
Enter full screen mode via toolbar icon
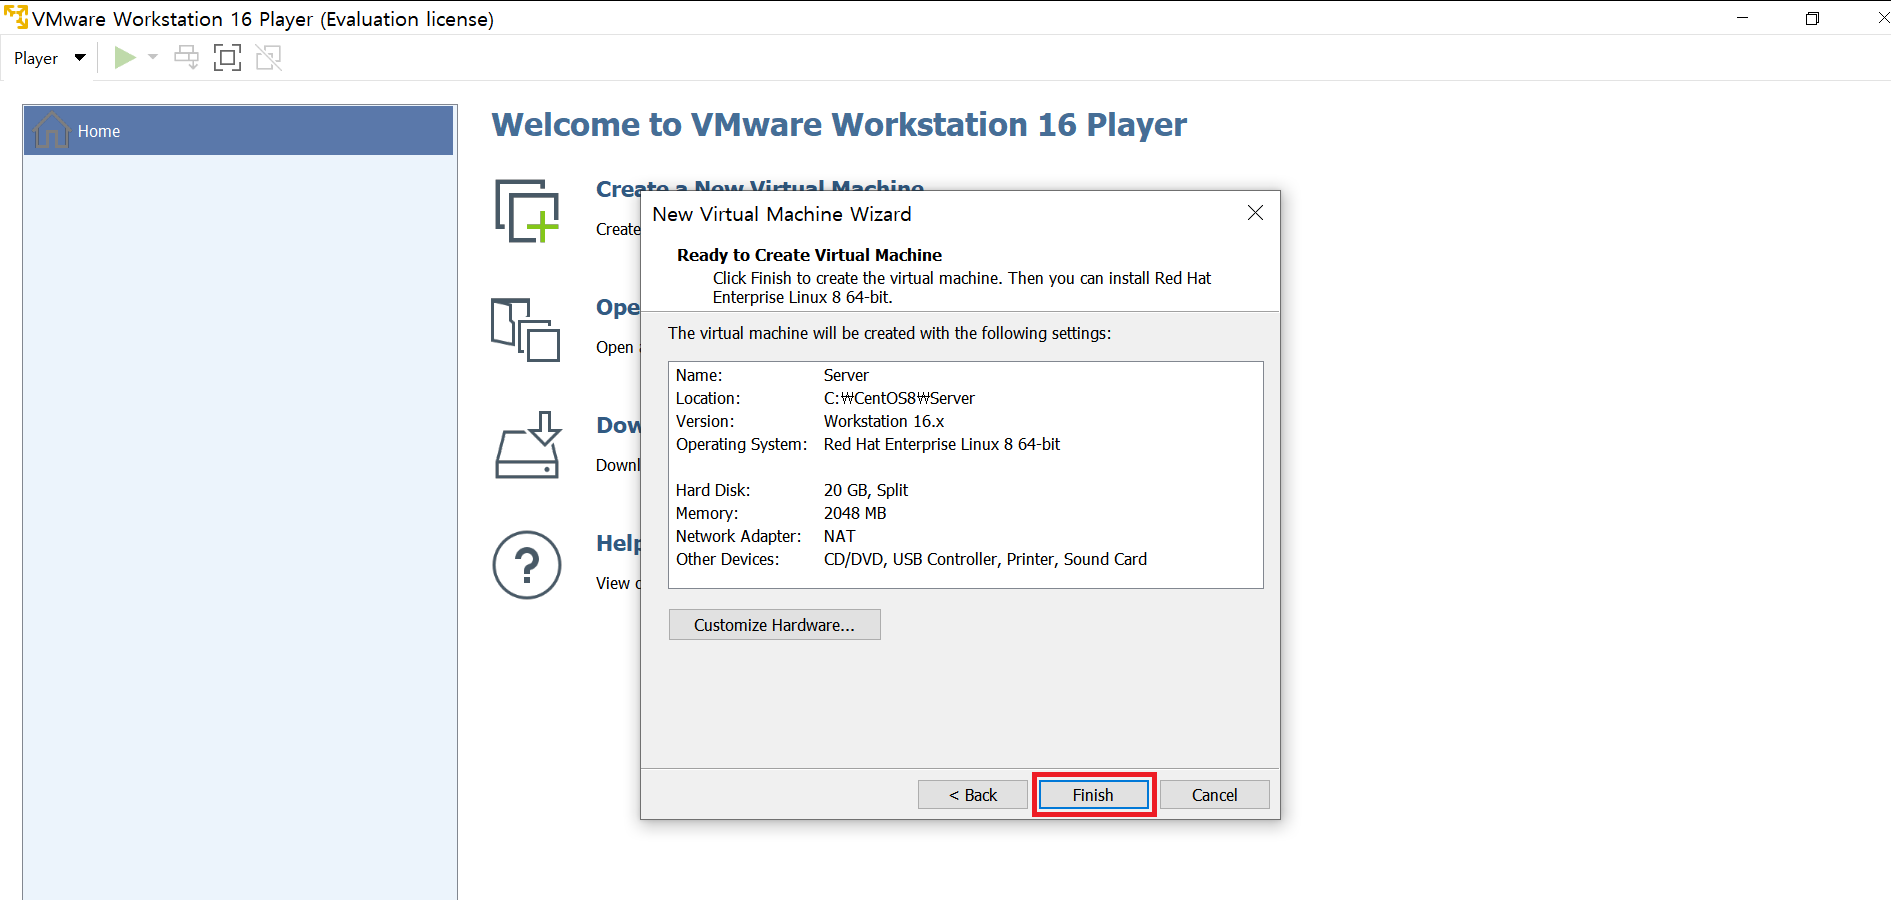click(228, 58)
